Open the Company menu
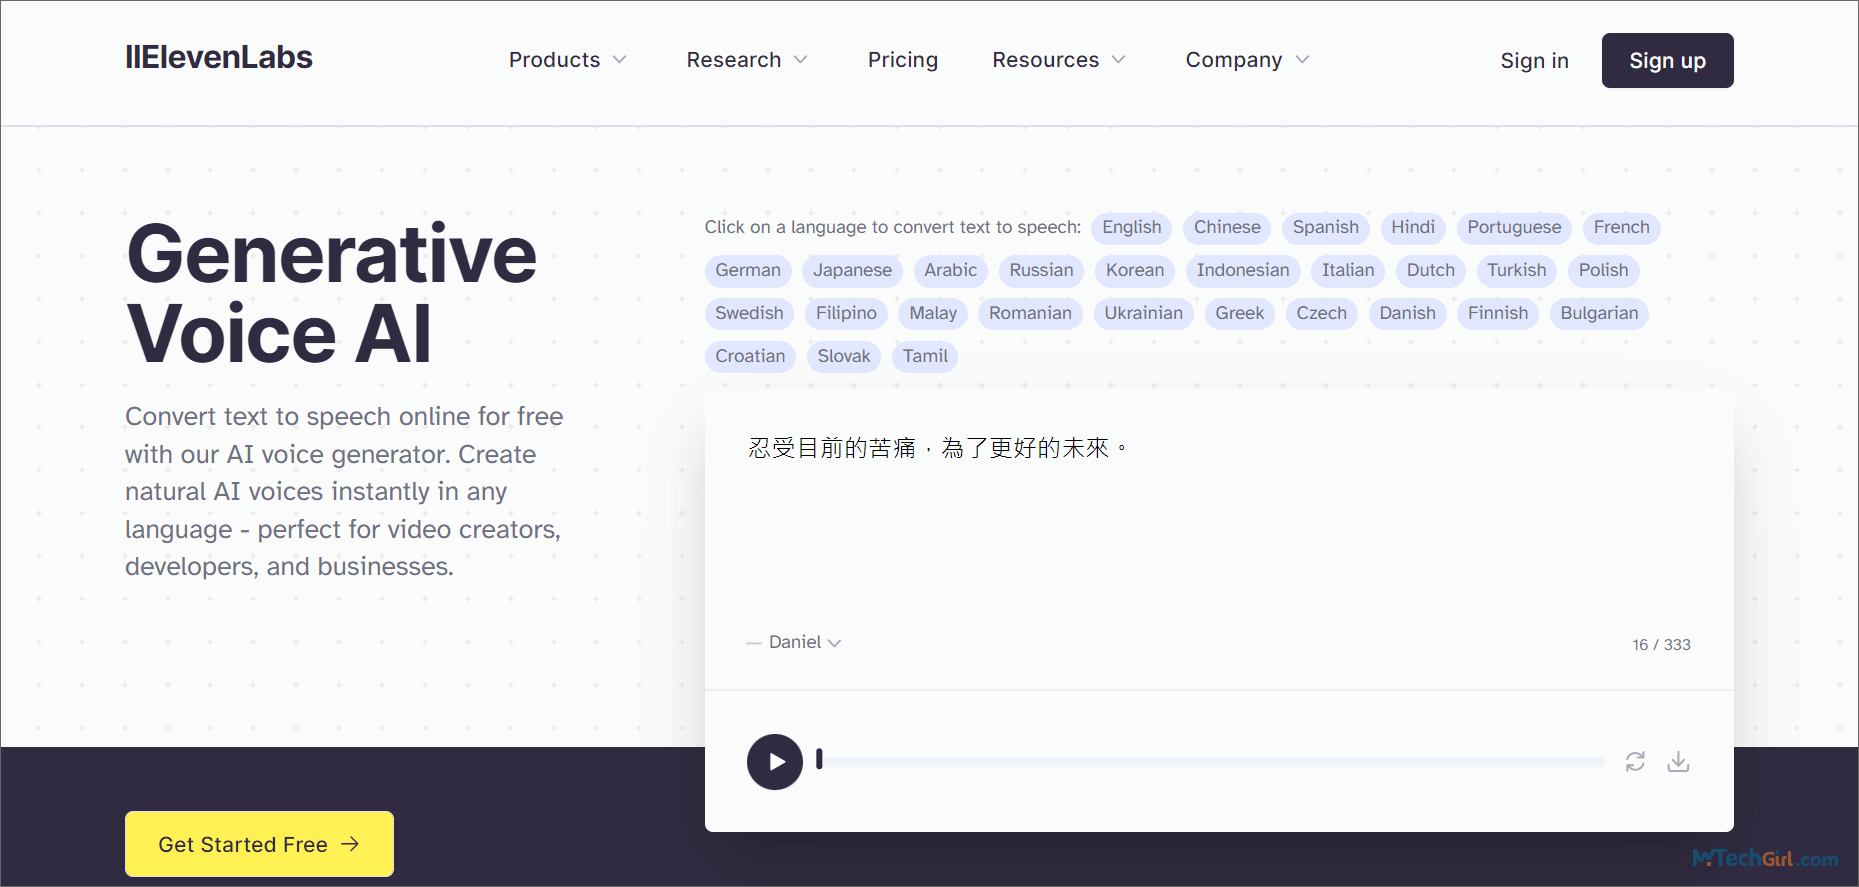1859x887 pixels. coord(1248,60)
